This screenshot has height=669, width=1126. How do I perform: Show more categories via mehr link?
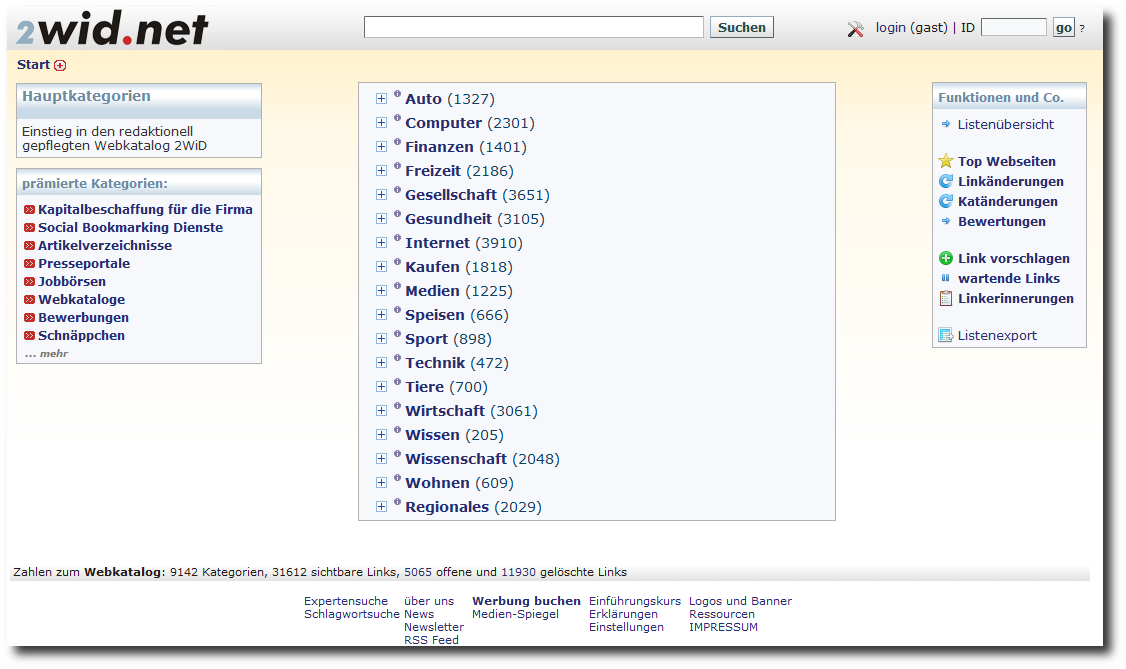(47, 353)
